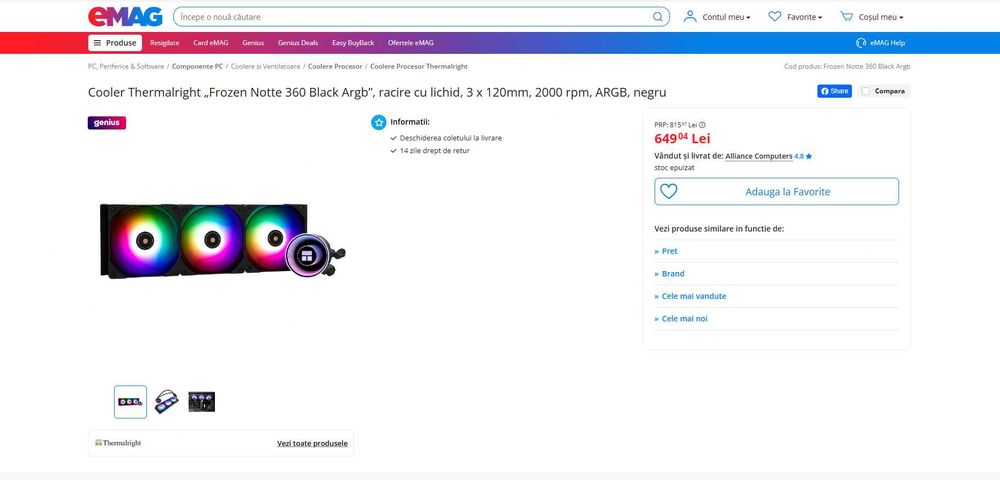Image resolution: width=1000 pixels, height=480 pixels.
Task: Click the product title heading
Action: [x=377, y=92]
